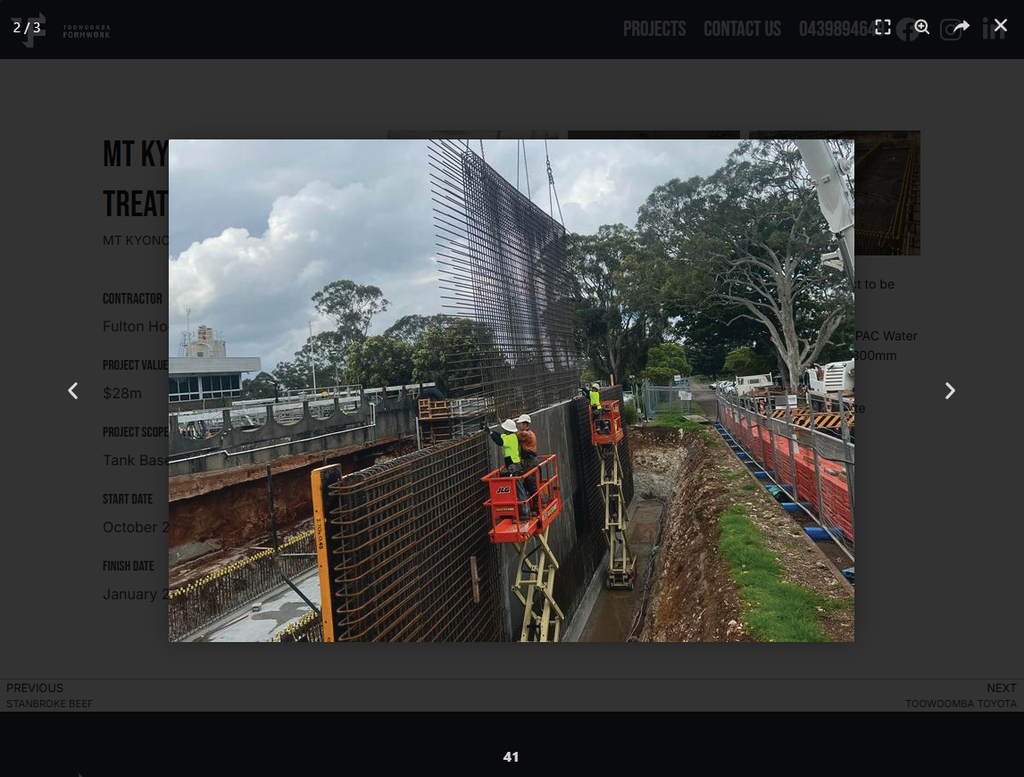Click the "Contractor" heading
Screen dimensions: 1024x777
click(x=133, y=298)
